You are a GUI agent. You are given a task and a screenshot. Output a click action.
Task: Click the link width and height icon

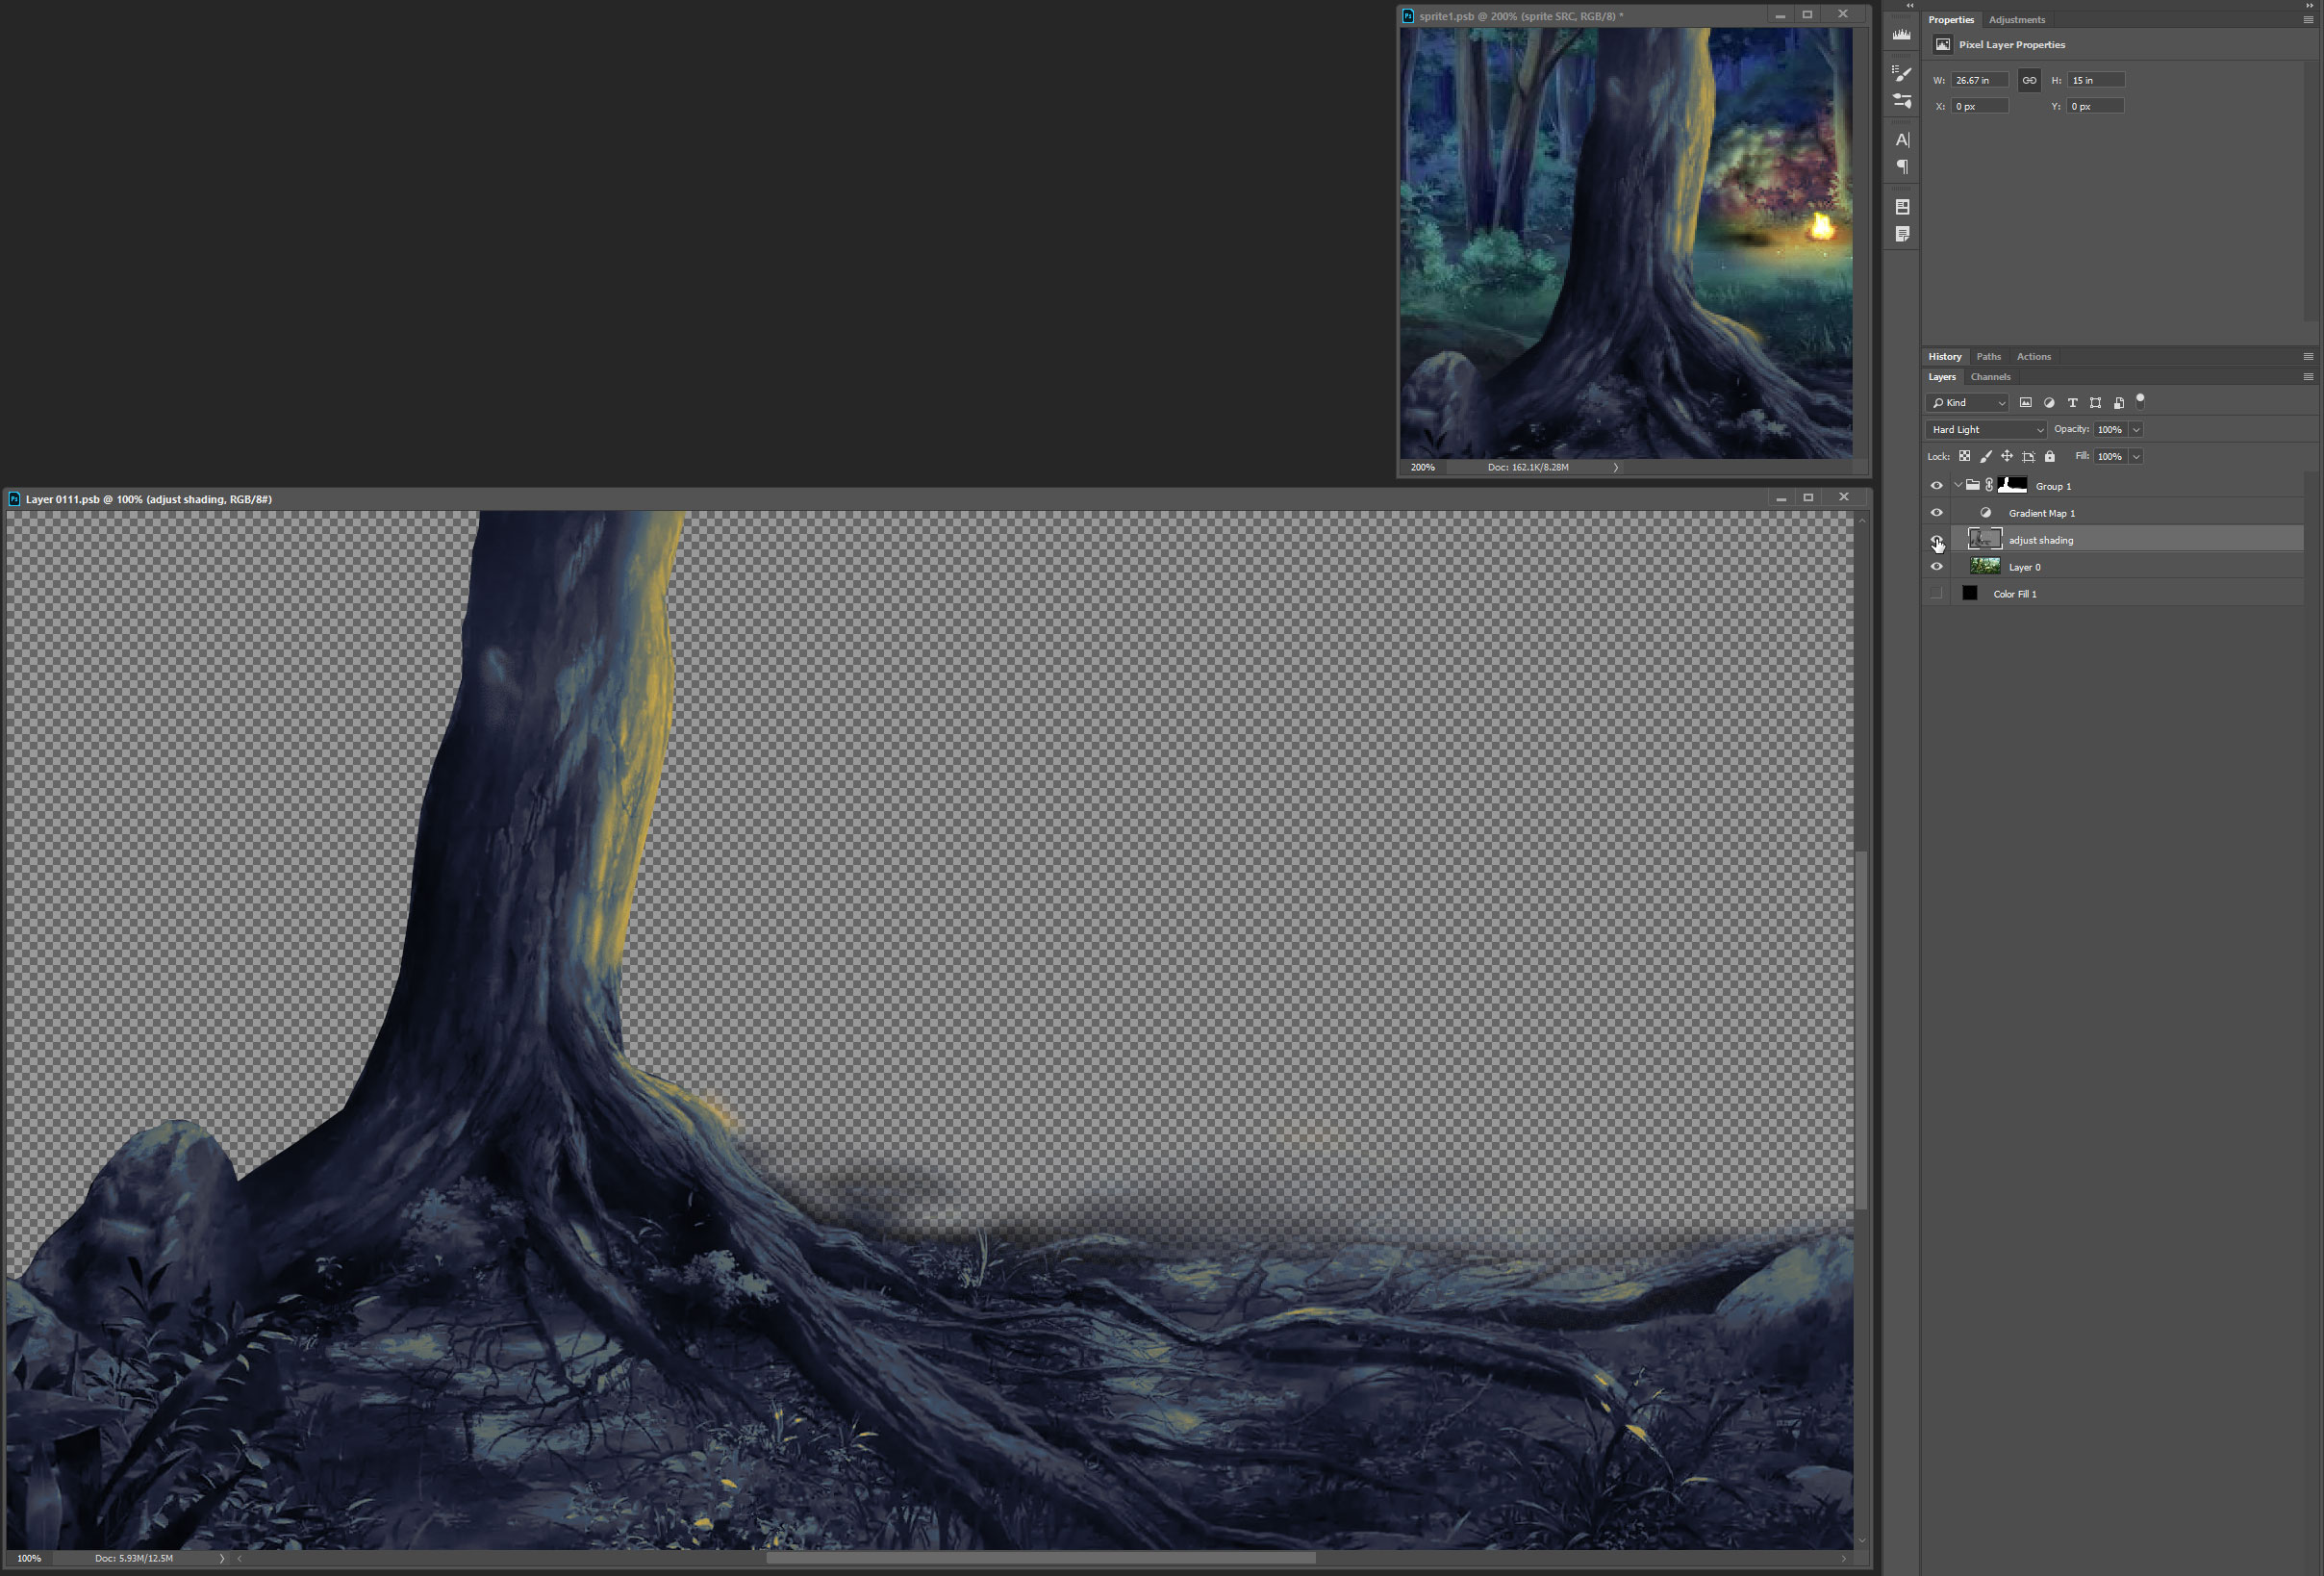(2028, 80)
